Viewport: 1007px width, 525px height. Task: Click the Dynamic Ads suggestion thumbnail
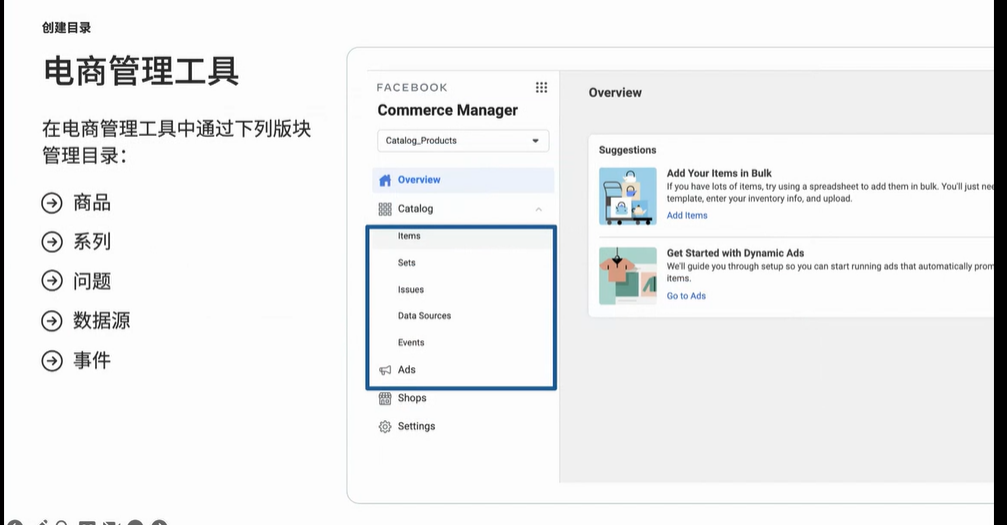pyautogui.click(x=627, y=276)
